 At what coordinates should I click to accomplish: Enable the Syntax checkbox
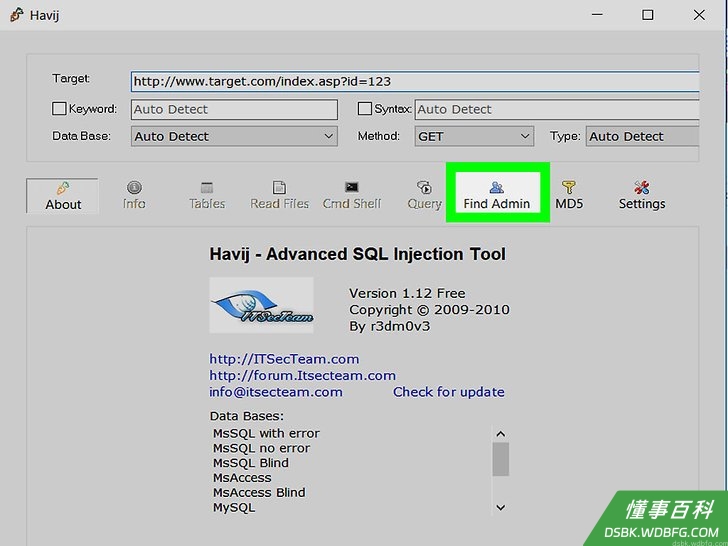[365, 109]
